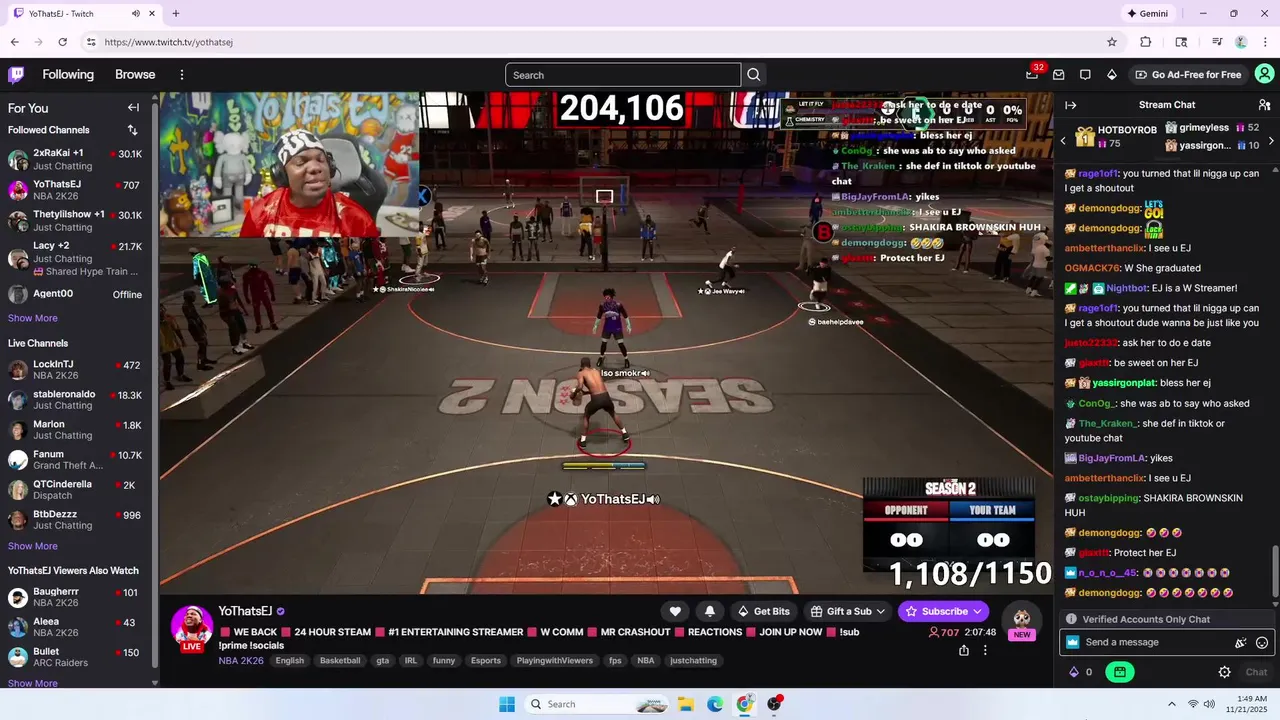
Task: Collapse the For You sidebar
Action: tap(133, 108)
